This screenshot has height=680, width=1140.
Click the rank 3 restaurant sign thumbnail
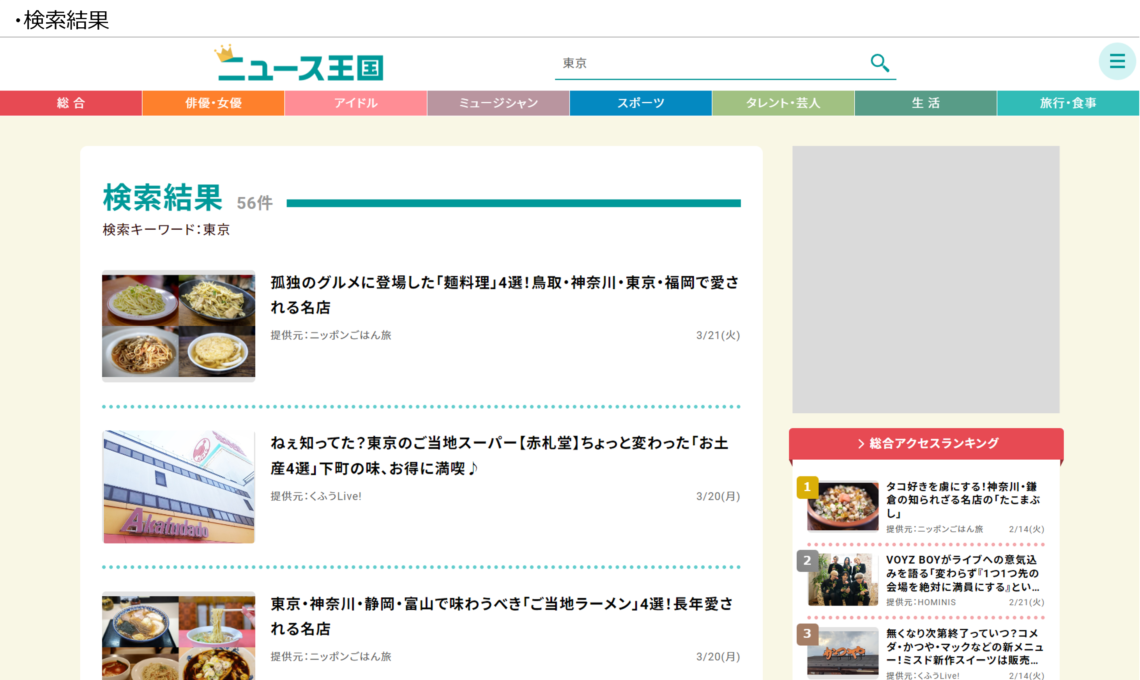[843, 652]
